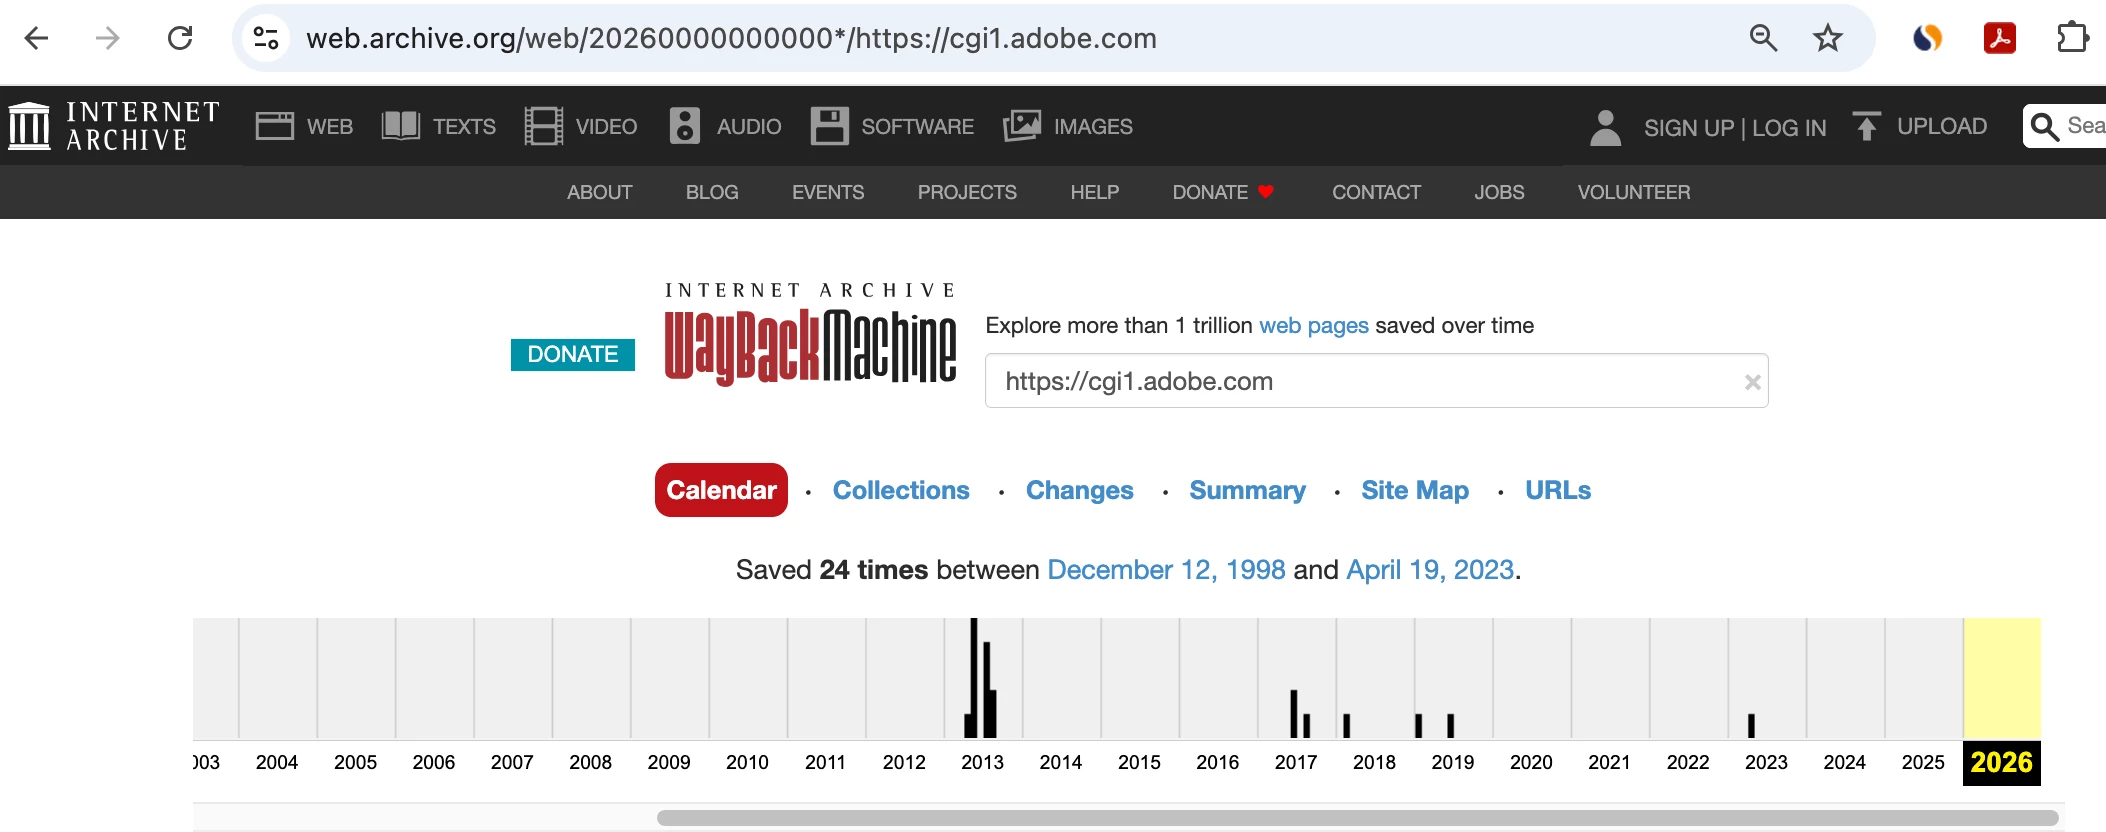Open the Adobe Acrobat extension icon
The width and height of the screenshot is (2106, 832).
tap(2000, 38)
